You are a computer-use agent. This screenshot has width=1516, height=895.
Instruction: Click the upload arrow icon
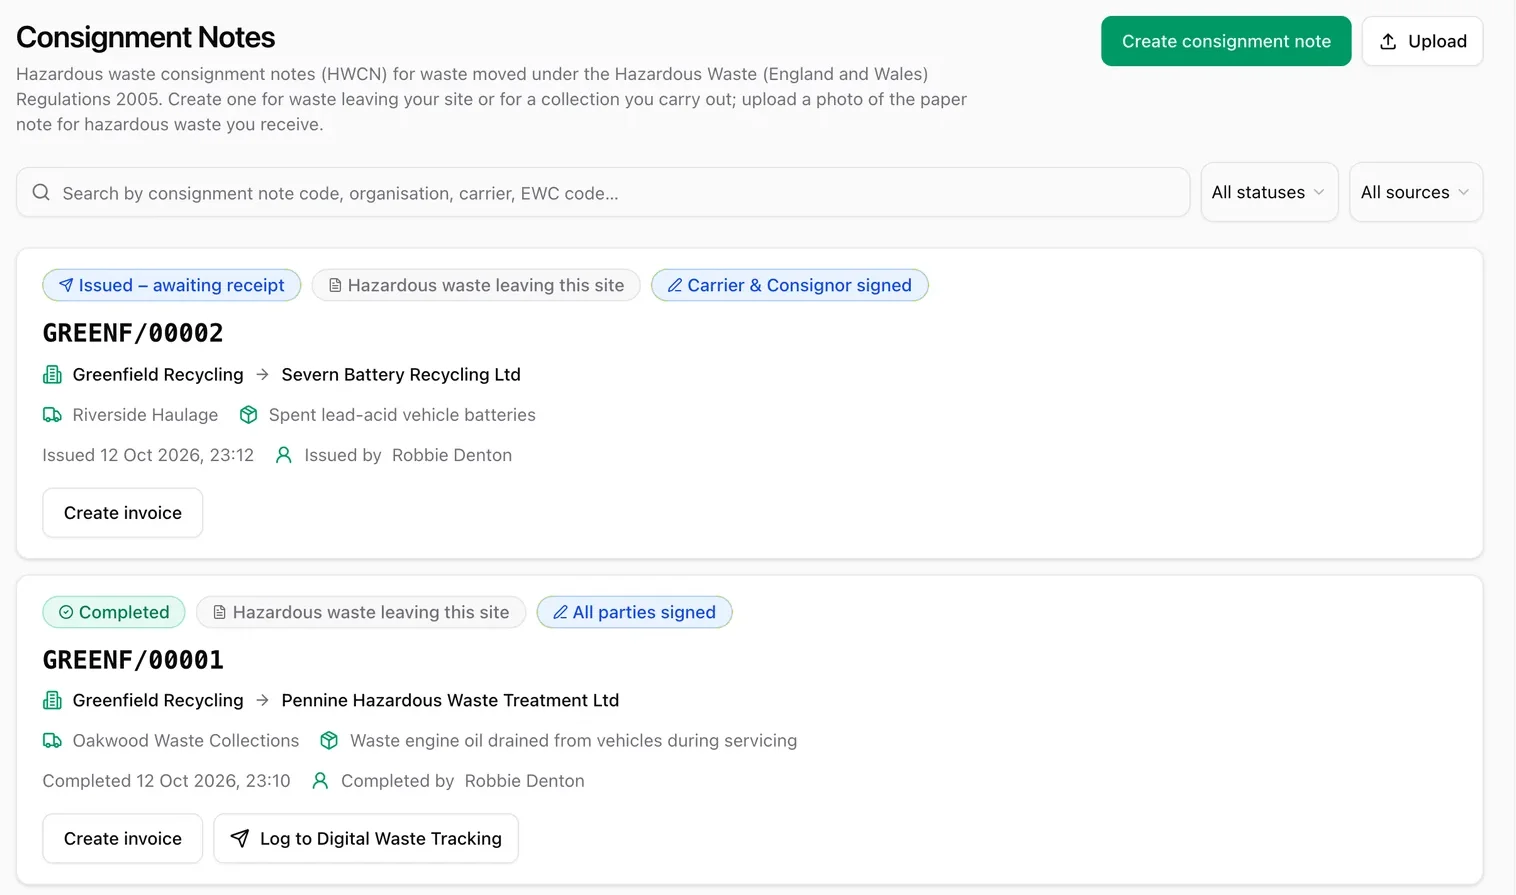coord(1388,41)
